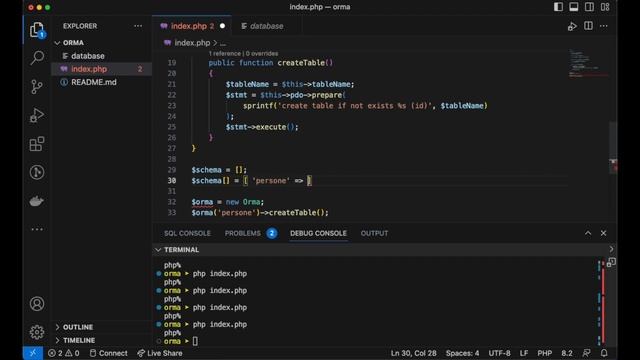Show additional views ellipsis in activity bar
Screen dimensions: 640x360
[x=37, y=229]
